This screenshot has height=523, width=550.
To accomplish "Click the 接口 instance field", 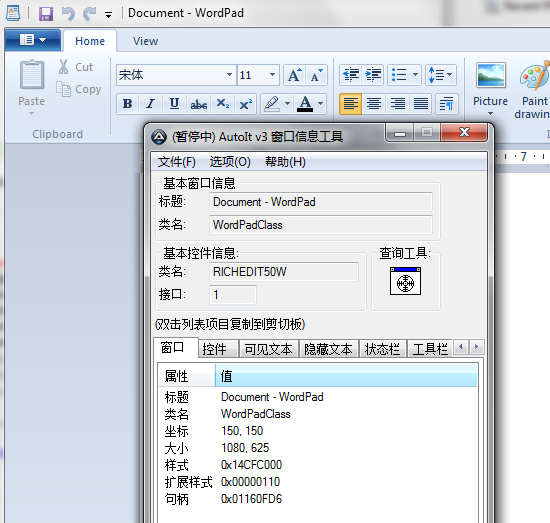I will [233, 294].
